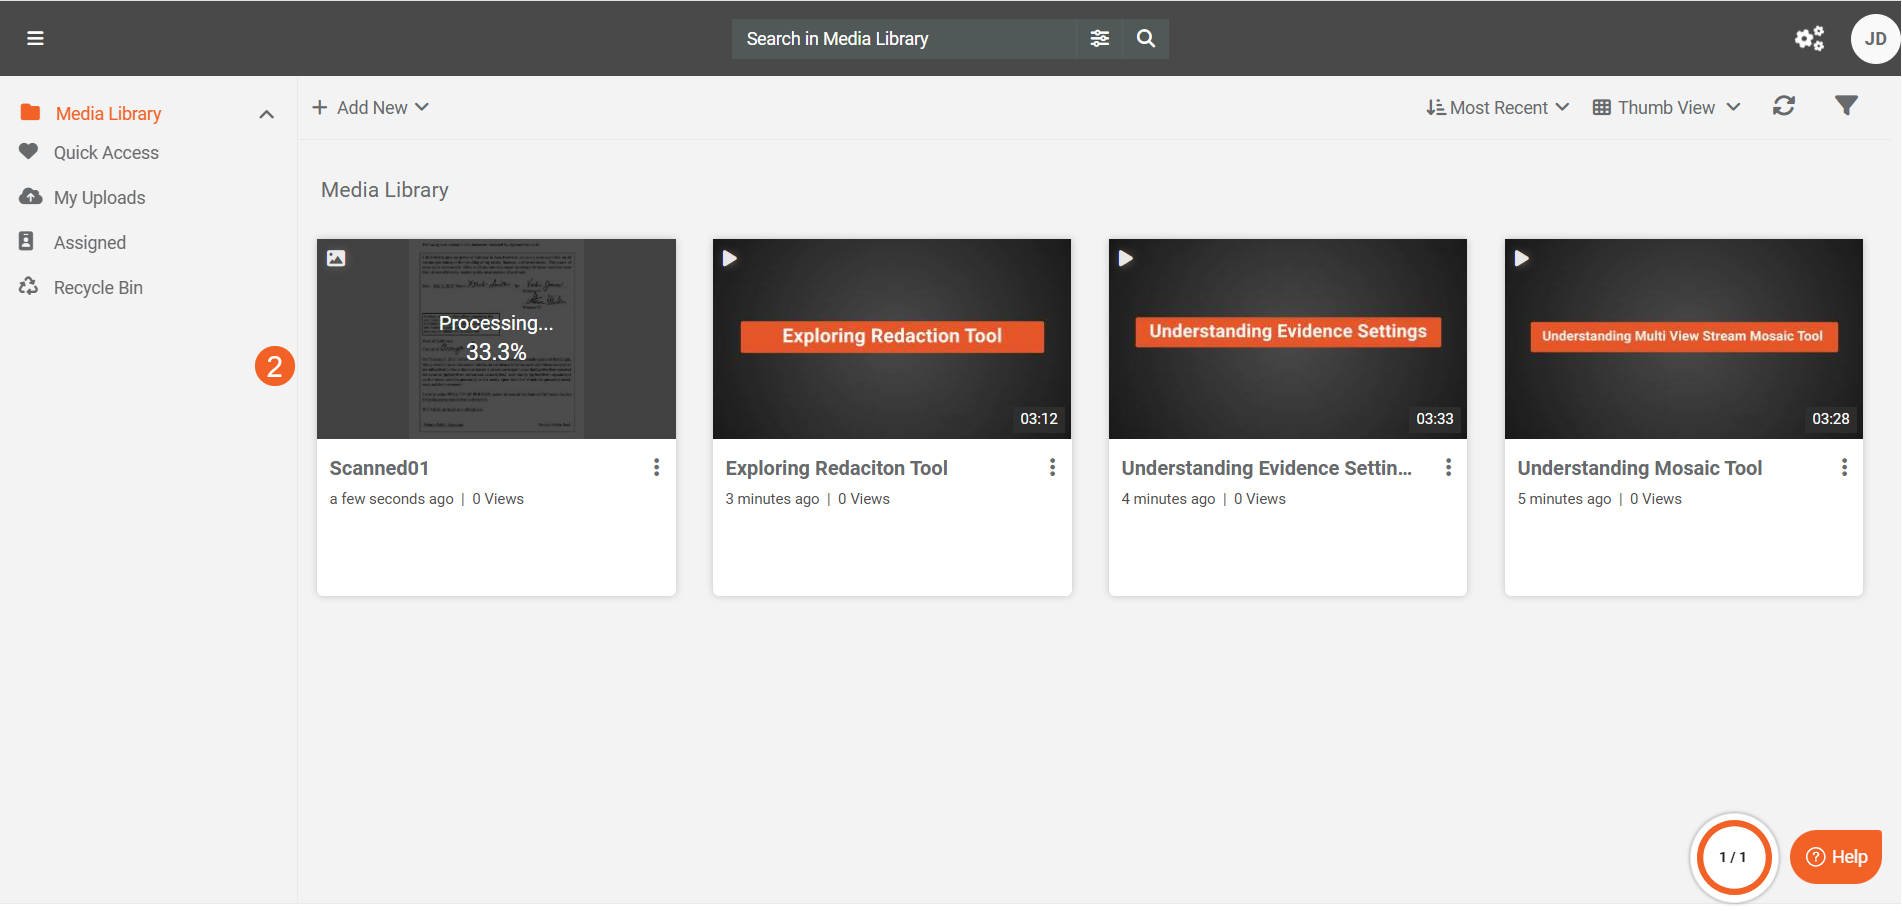Open the Exploring Redaciton Tool title link
Screen dimensions: 1902x911
coord(836,468)
